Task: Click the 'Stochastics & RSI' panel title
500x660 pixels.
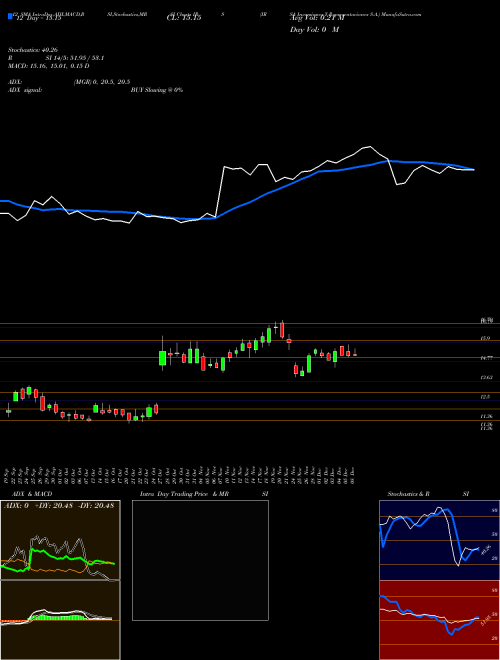Action: click(x=428, y=494)
